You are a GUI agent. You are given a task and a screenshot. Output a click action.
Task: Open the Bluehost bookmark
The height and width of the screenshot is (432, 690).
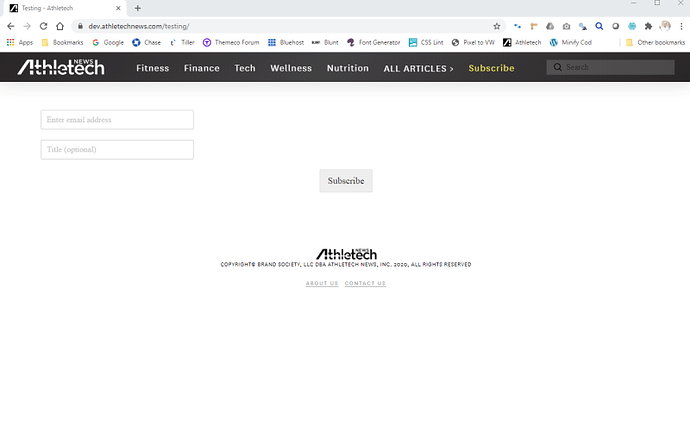tap(286, 43)
